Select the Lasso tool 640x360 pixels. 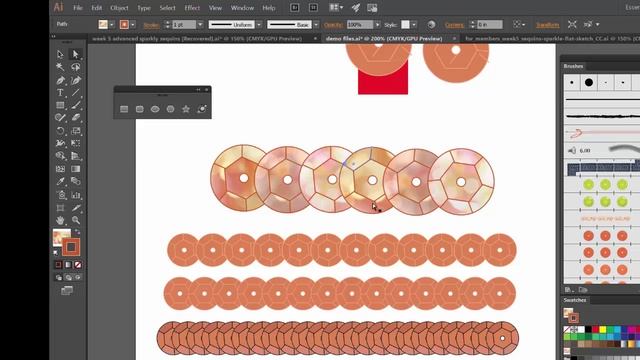(75, 67)
